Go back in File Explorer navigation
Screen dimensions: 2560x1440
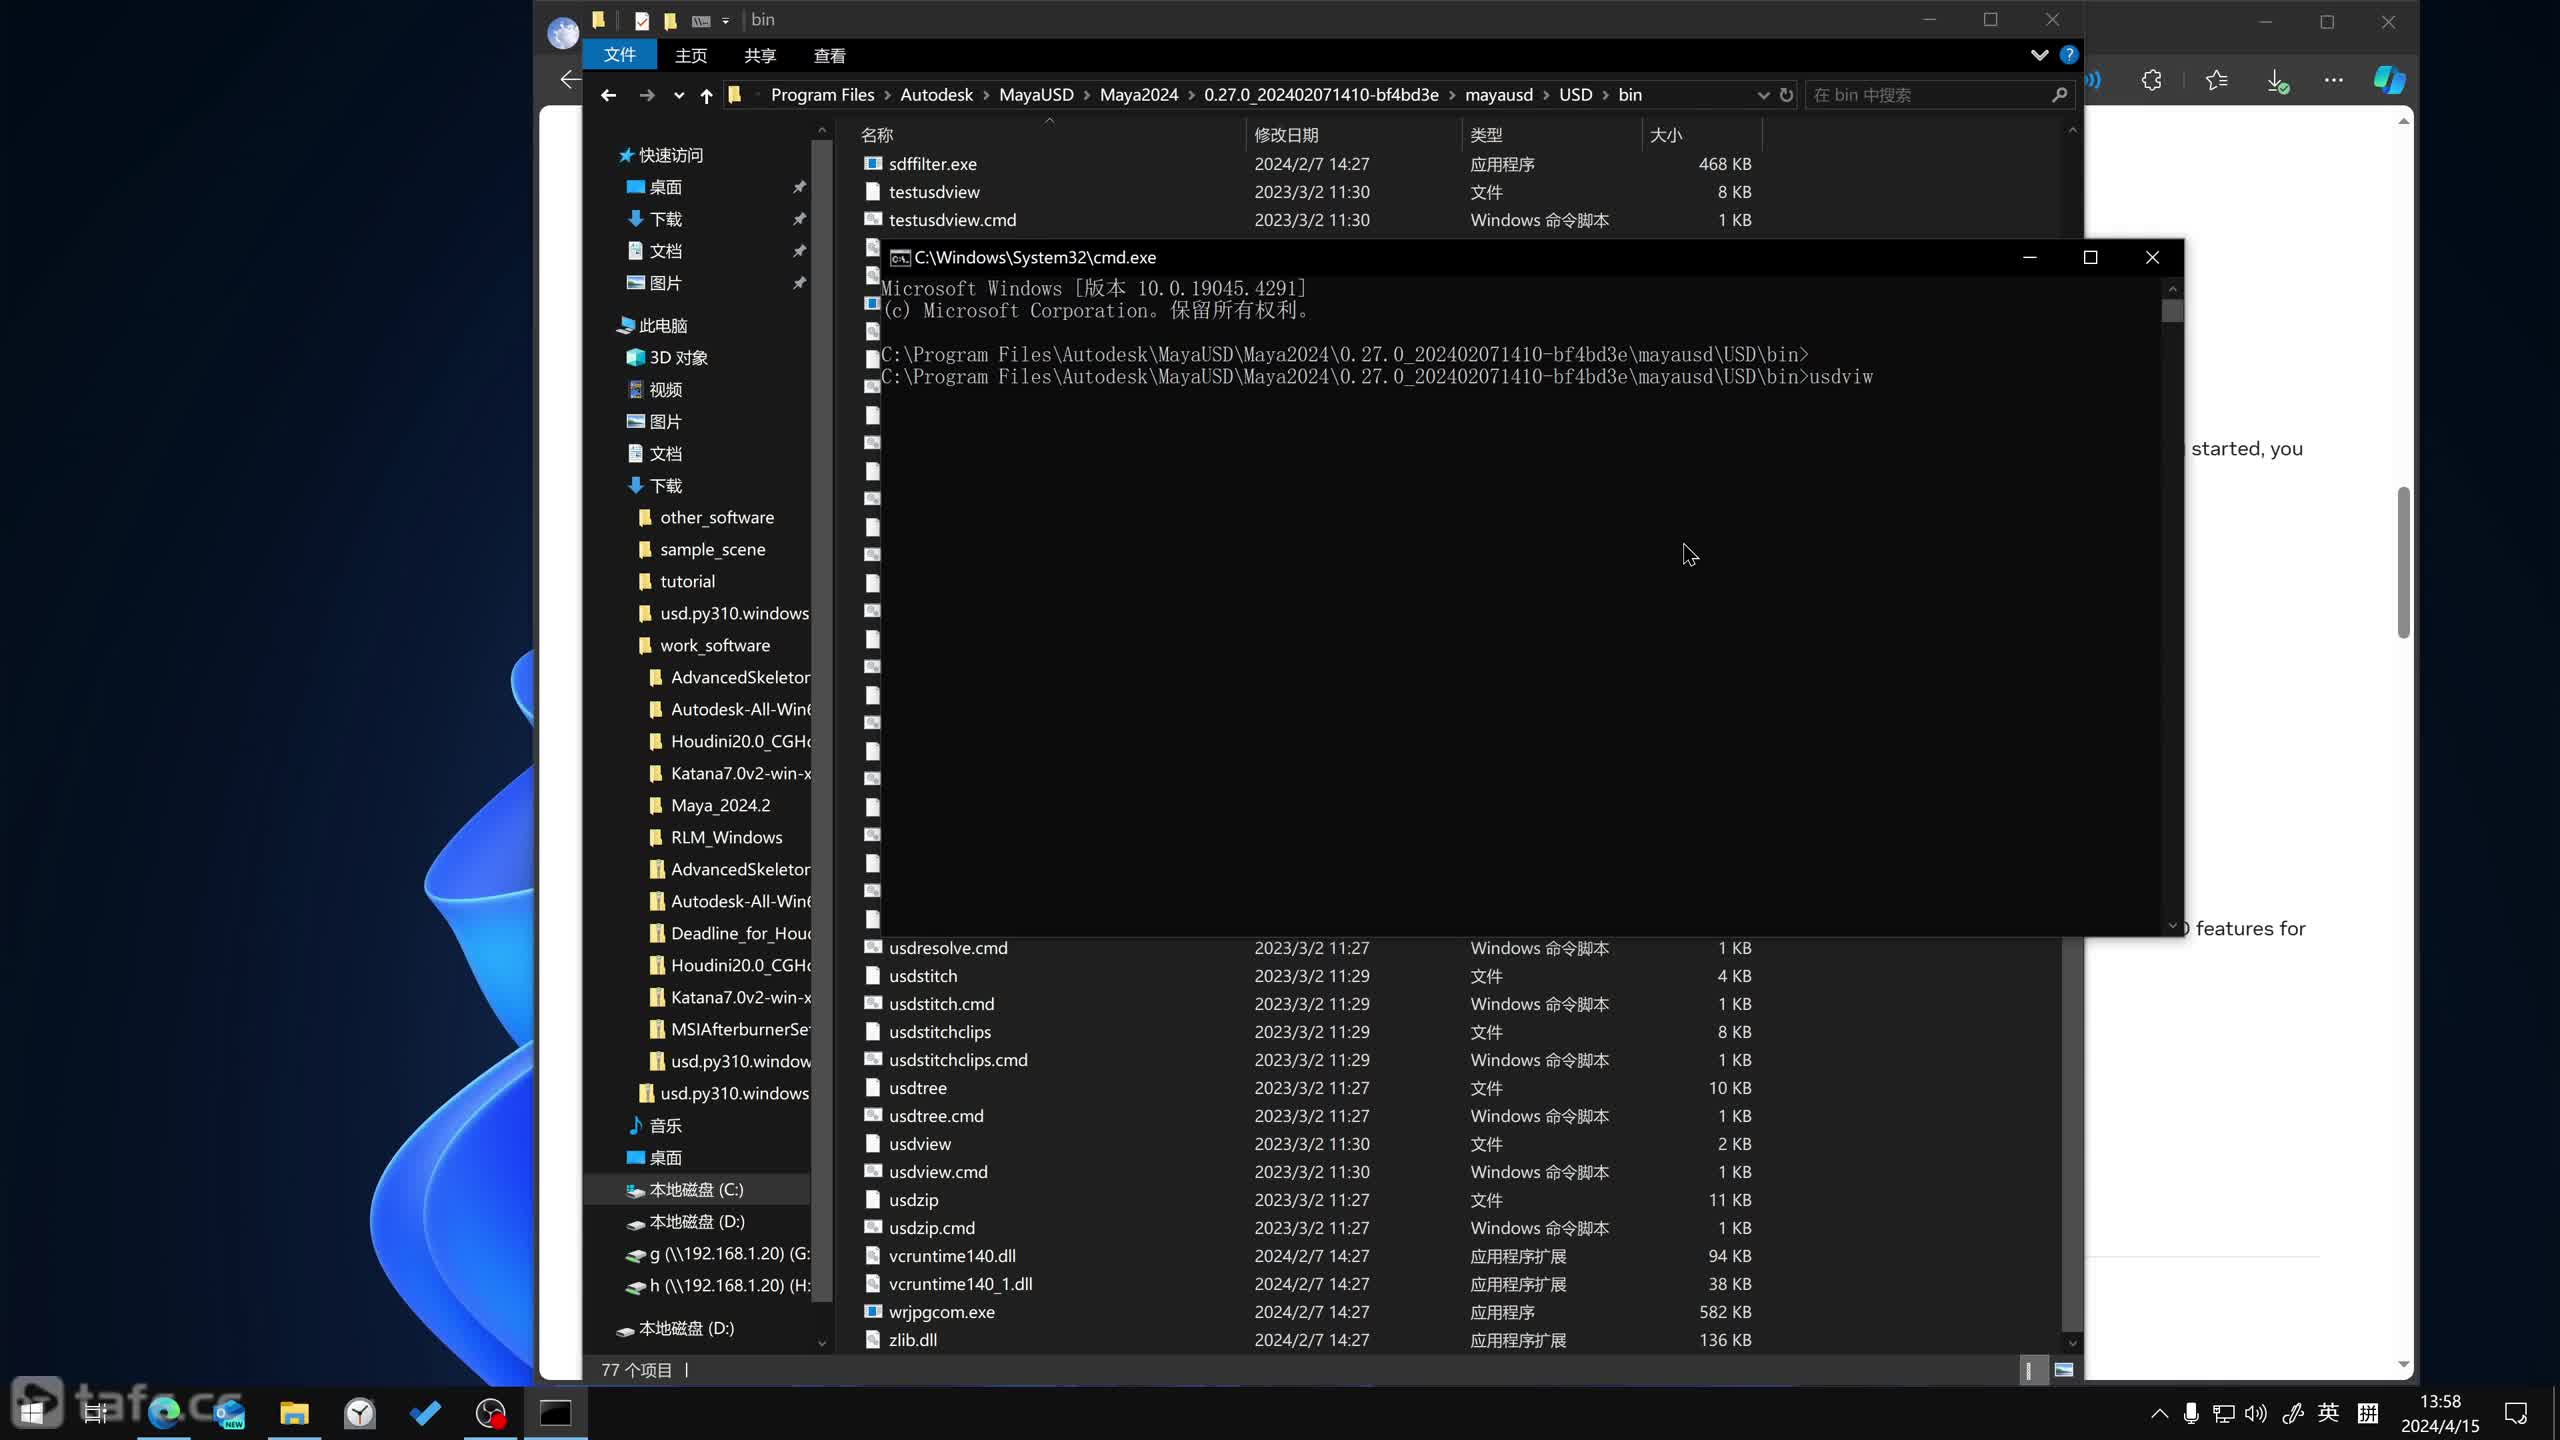click(608, 95)
